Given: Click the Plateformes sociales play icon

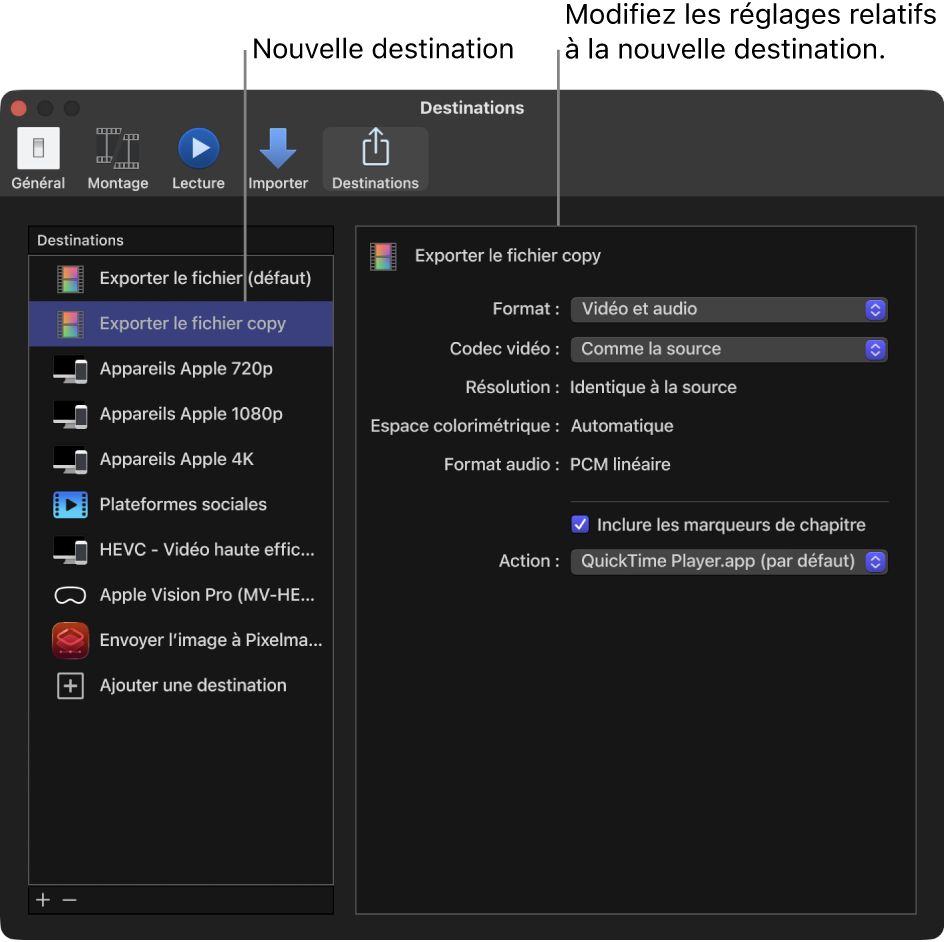Looking at the screenshot, I should [x=70, y=505].
